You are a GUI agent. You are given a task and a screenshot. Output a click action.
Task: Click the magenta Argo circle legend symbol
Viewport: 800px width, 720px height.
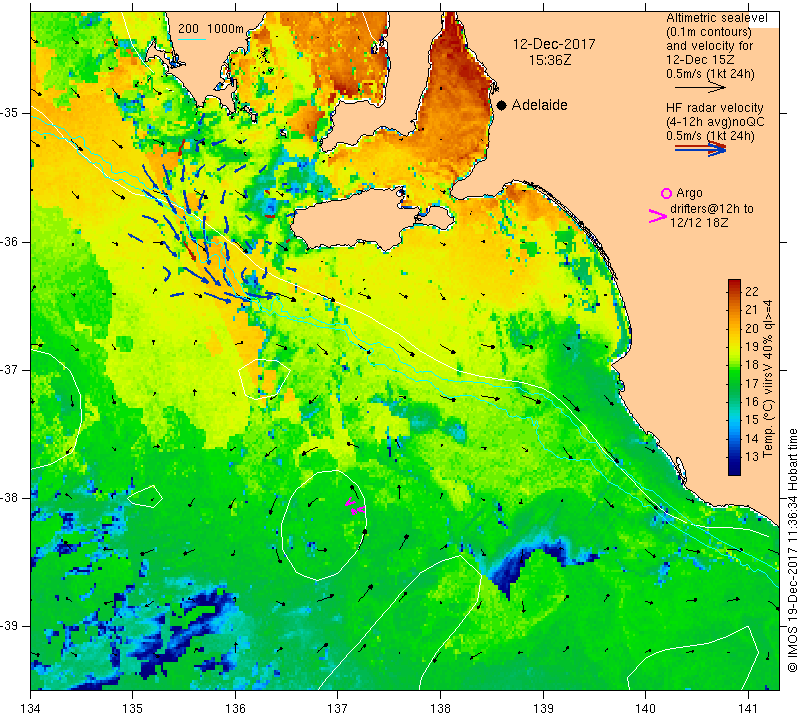(x=666, y=193)
